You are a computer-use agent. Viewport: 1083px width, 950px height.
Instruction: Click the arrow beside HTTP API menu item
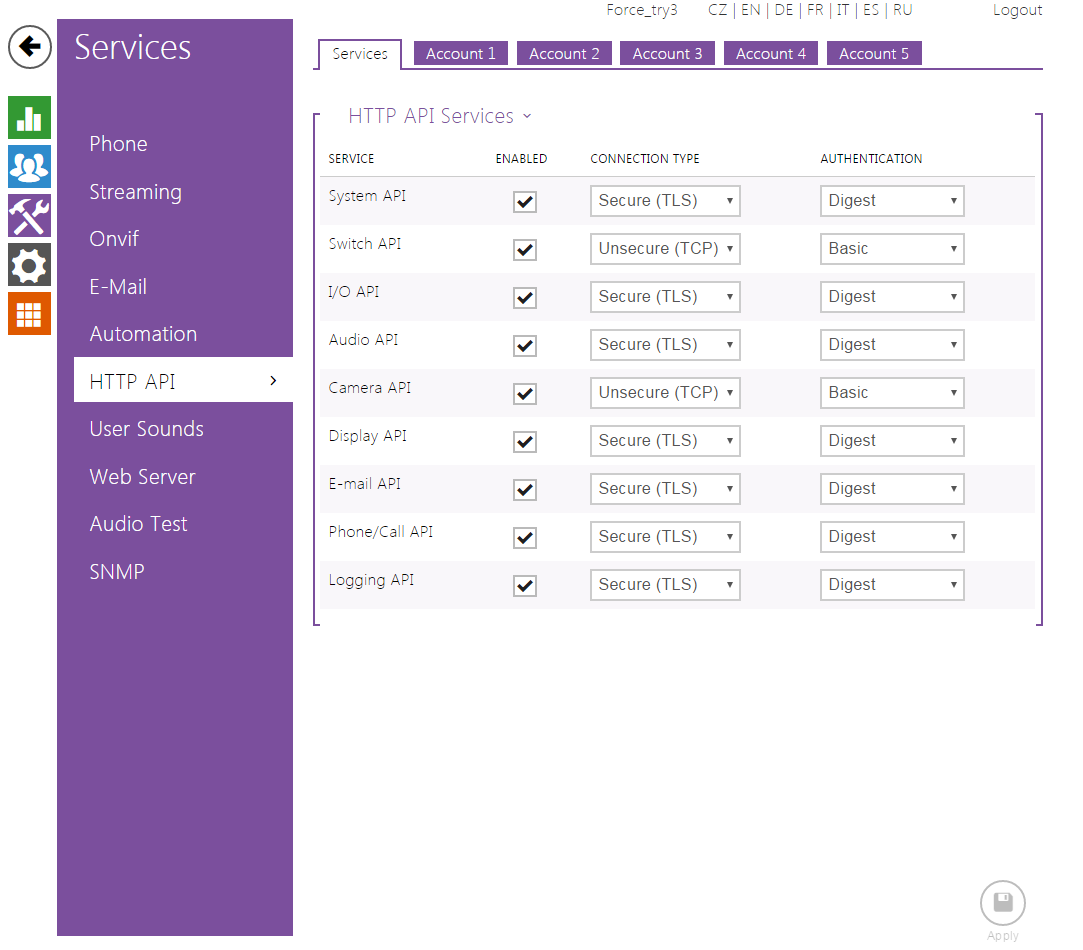273,381
